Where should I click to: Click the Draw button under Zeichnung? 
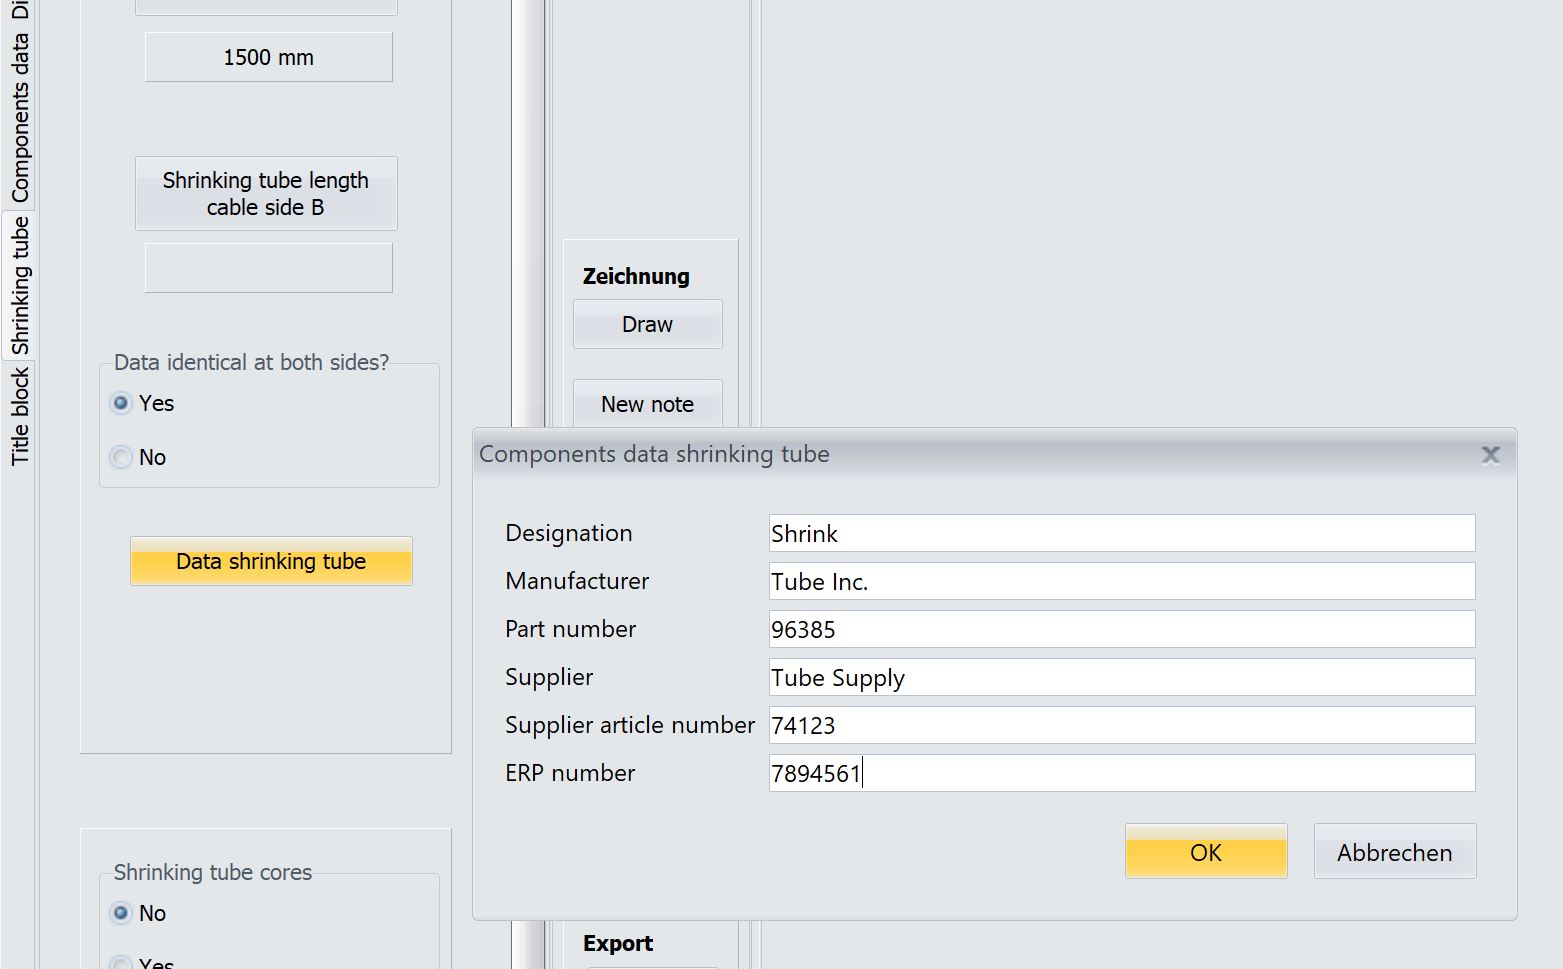647,324
